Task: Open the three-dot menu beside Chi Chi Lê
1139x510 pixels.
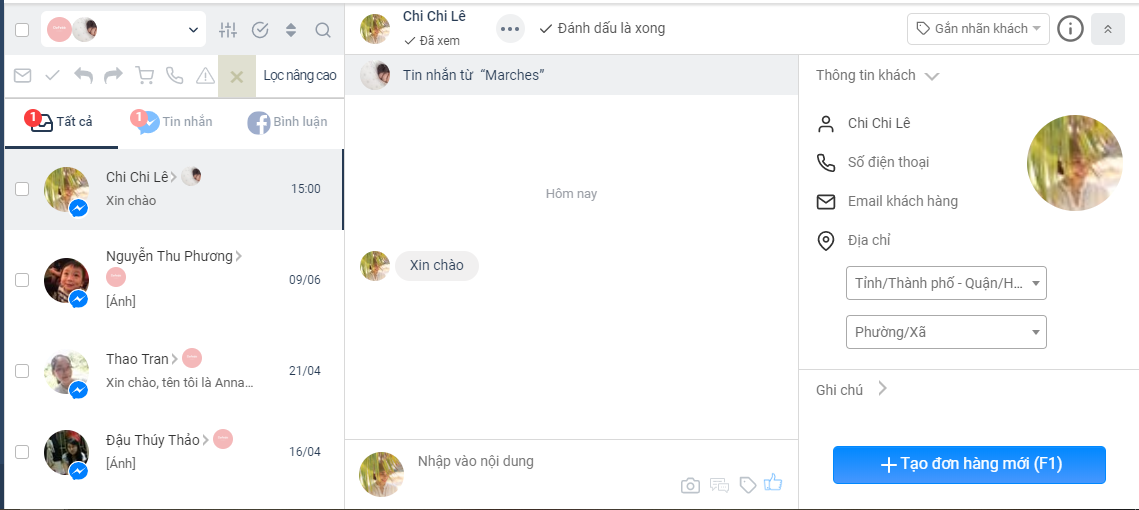Action: tap(510, 29)
